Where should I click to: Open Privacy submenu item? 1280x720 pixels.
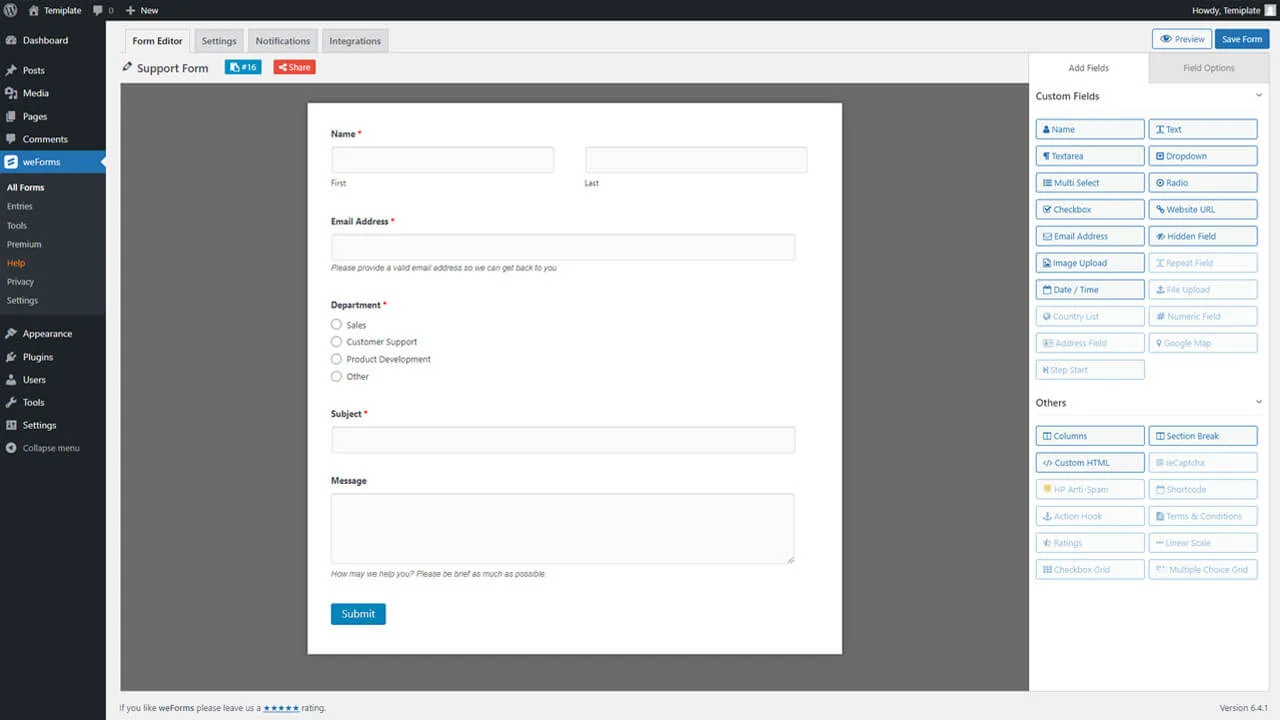coord(20,282)
